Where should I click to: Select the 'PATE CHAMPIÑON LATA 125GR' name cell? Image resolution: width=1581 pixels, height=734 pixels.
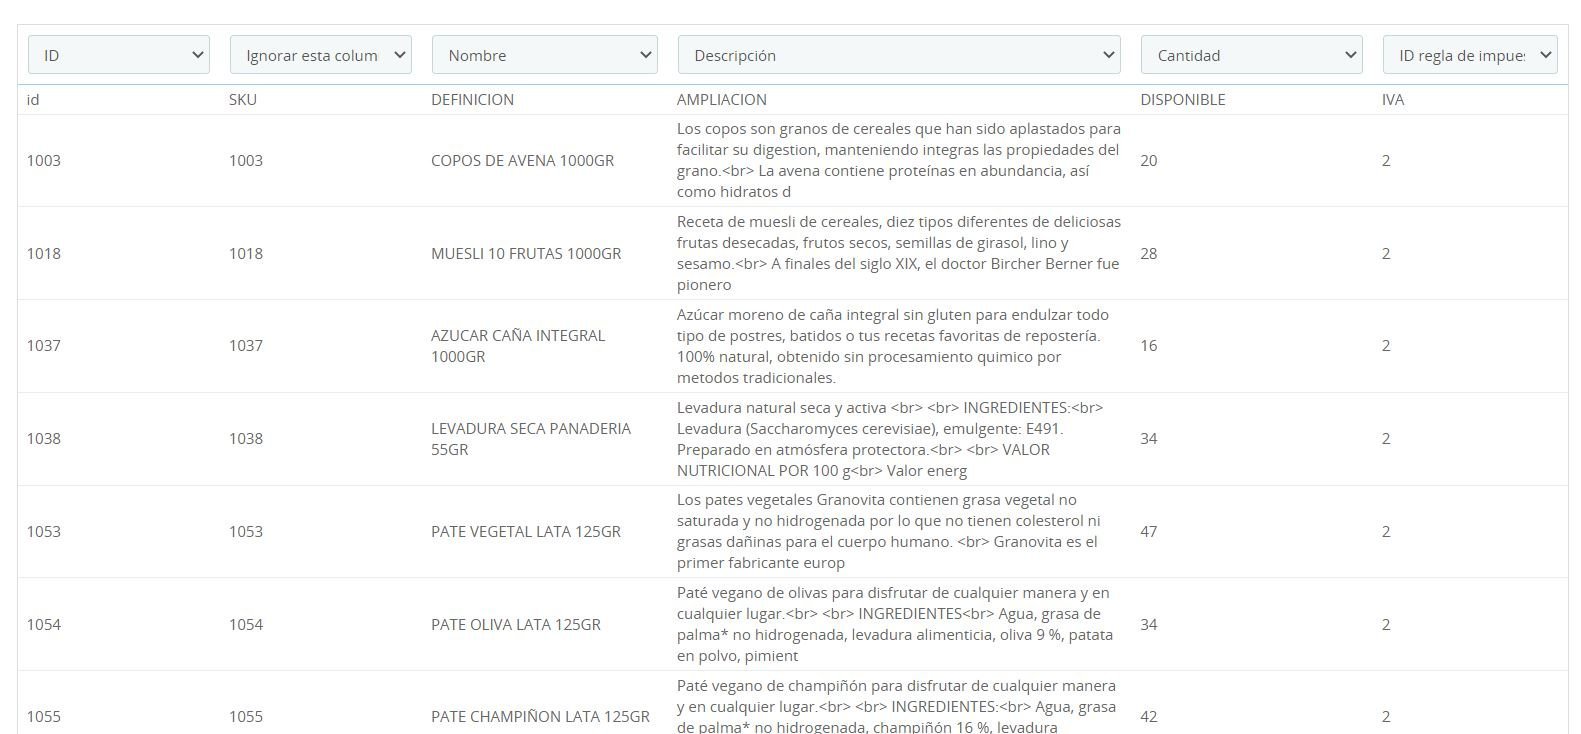[540, 717]
